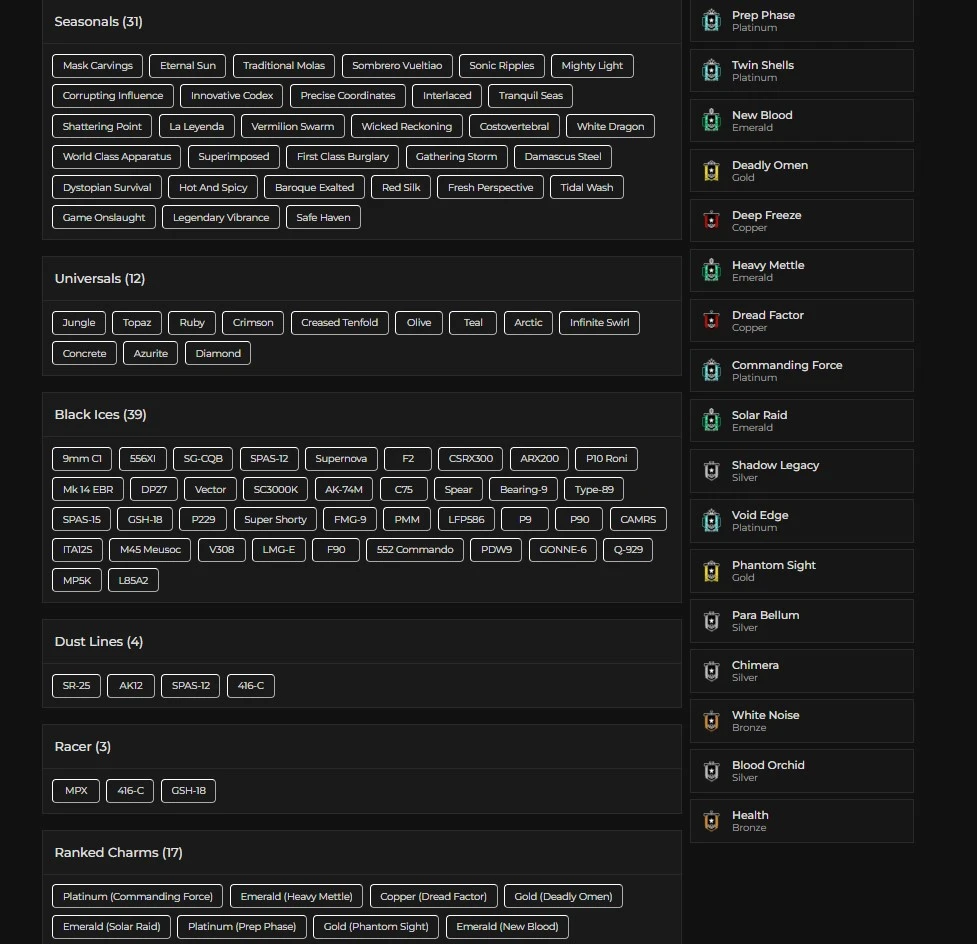Open the Seasonals (31) section header
The width and height of the screenshot is (977, 944).
98,22
